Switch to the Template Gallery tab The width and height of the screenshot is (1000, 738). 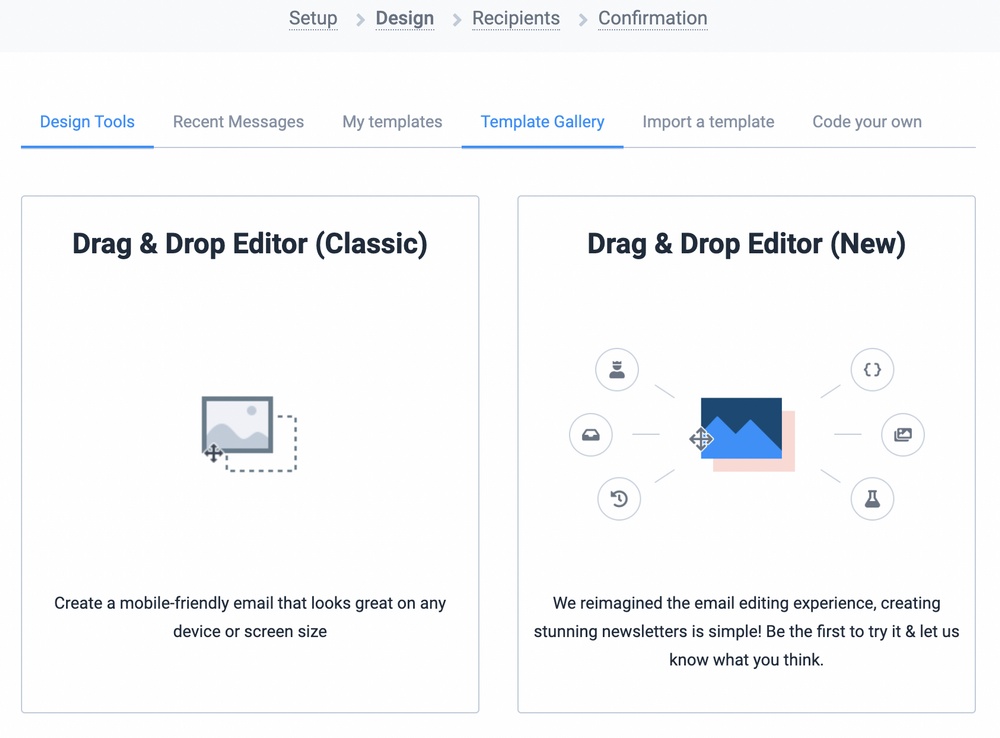542,122
